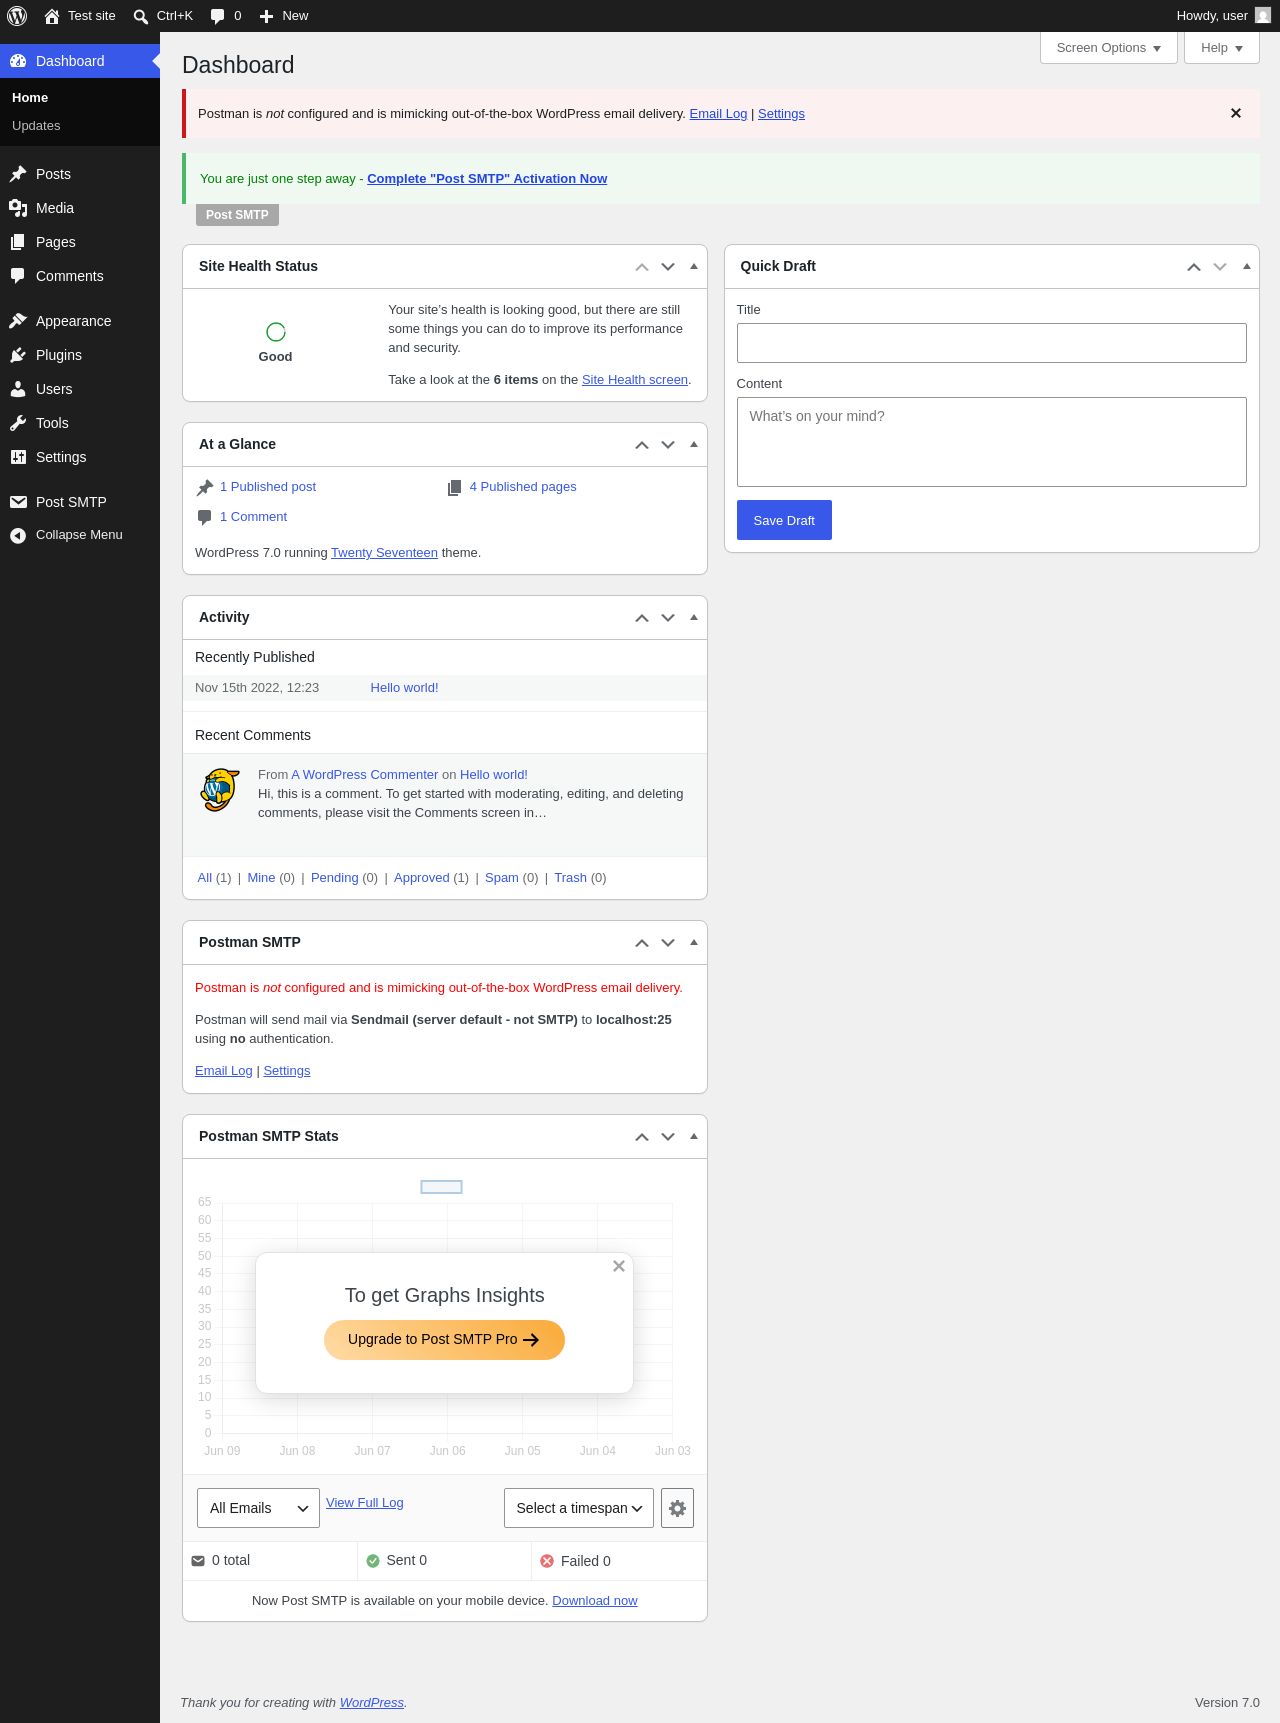This screenshot has width=1280, height=1723.
Task: Collapse the Activity panel
Action: click(694, 617)
